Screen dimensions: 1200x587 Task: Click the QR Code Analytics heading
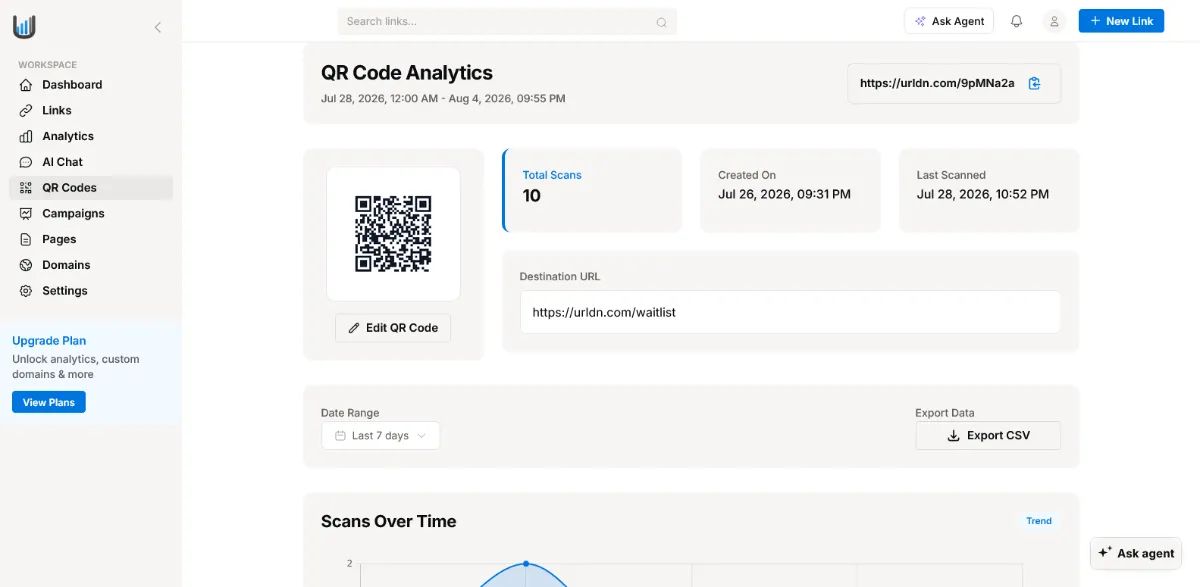point(407,73)
